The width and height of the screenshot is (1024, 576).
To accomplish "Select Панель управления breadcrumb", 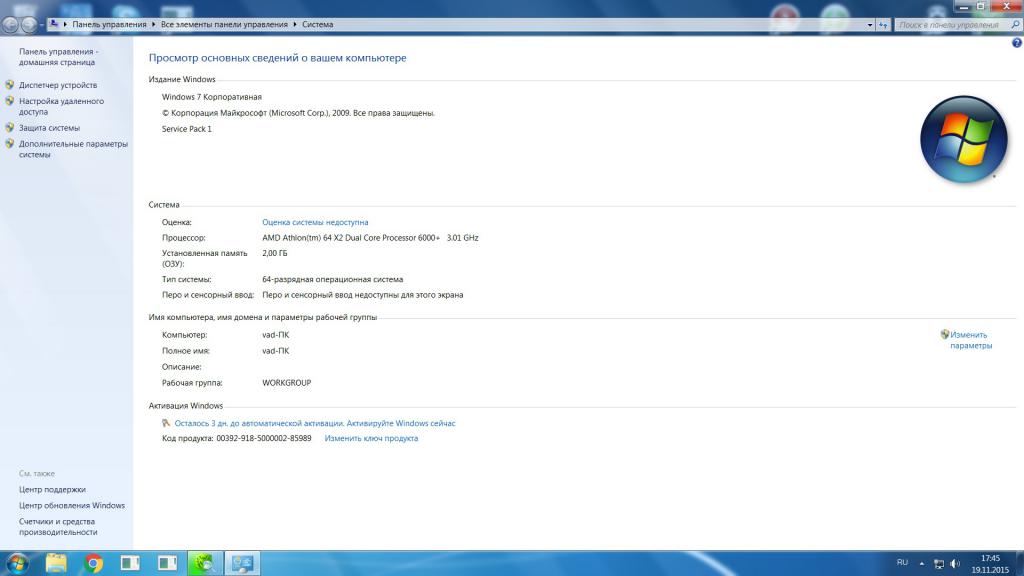I will (109, 24).
